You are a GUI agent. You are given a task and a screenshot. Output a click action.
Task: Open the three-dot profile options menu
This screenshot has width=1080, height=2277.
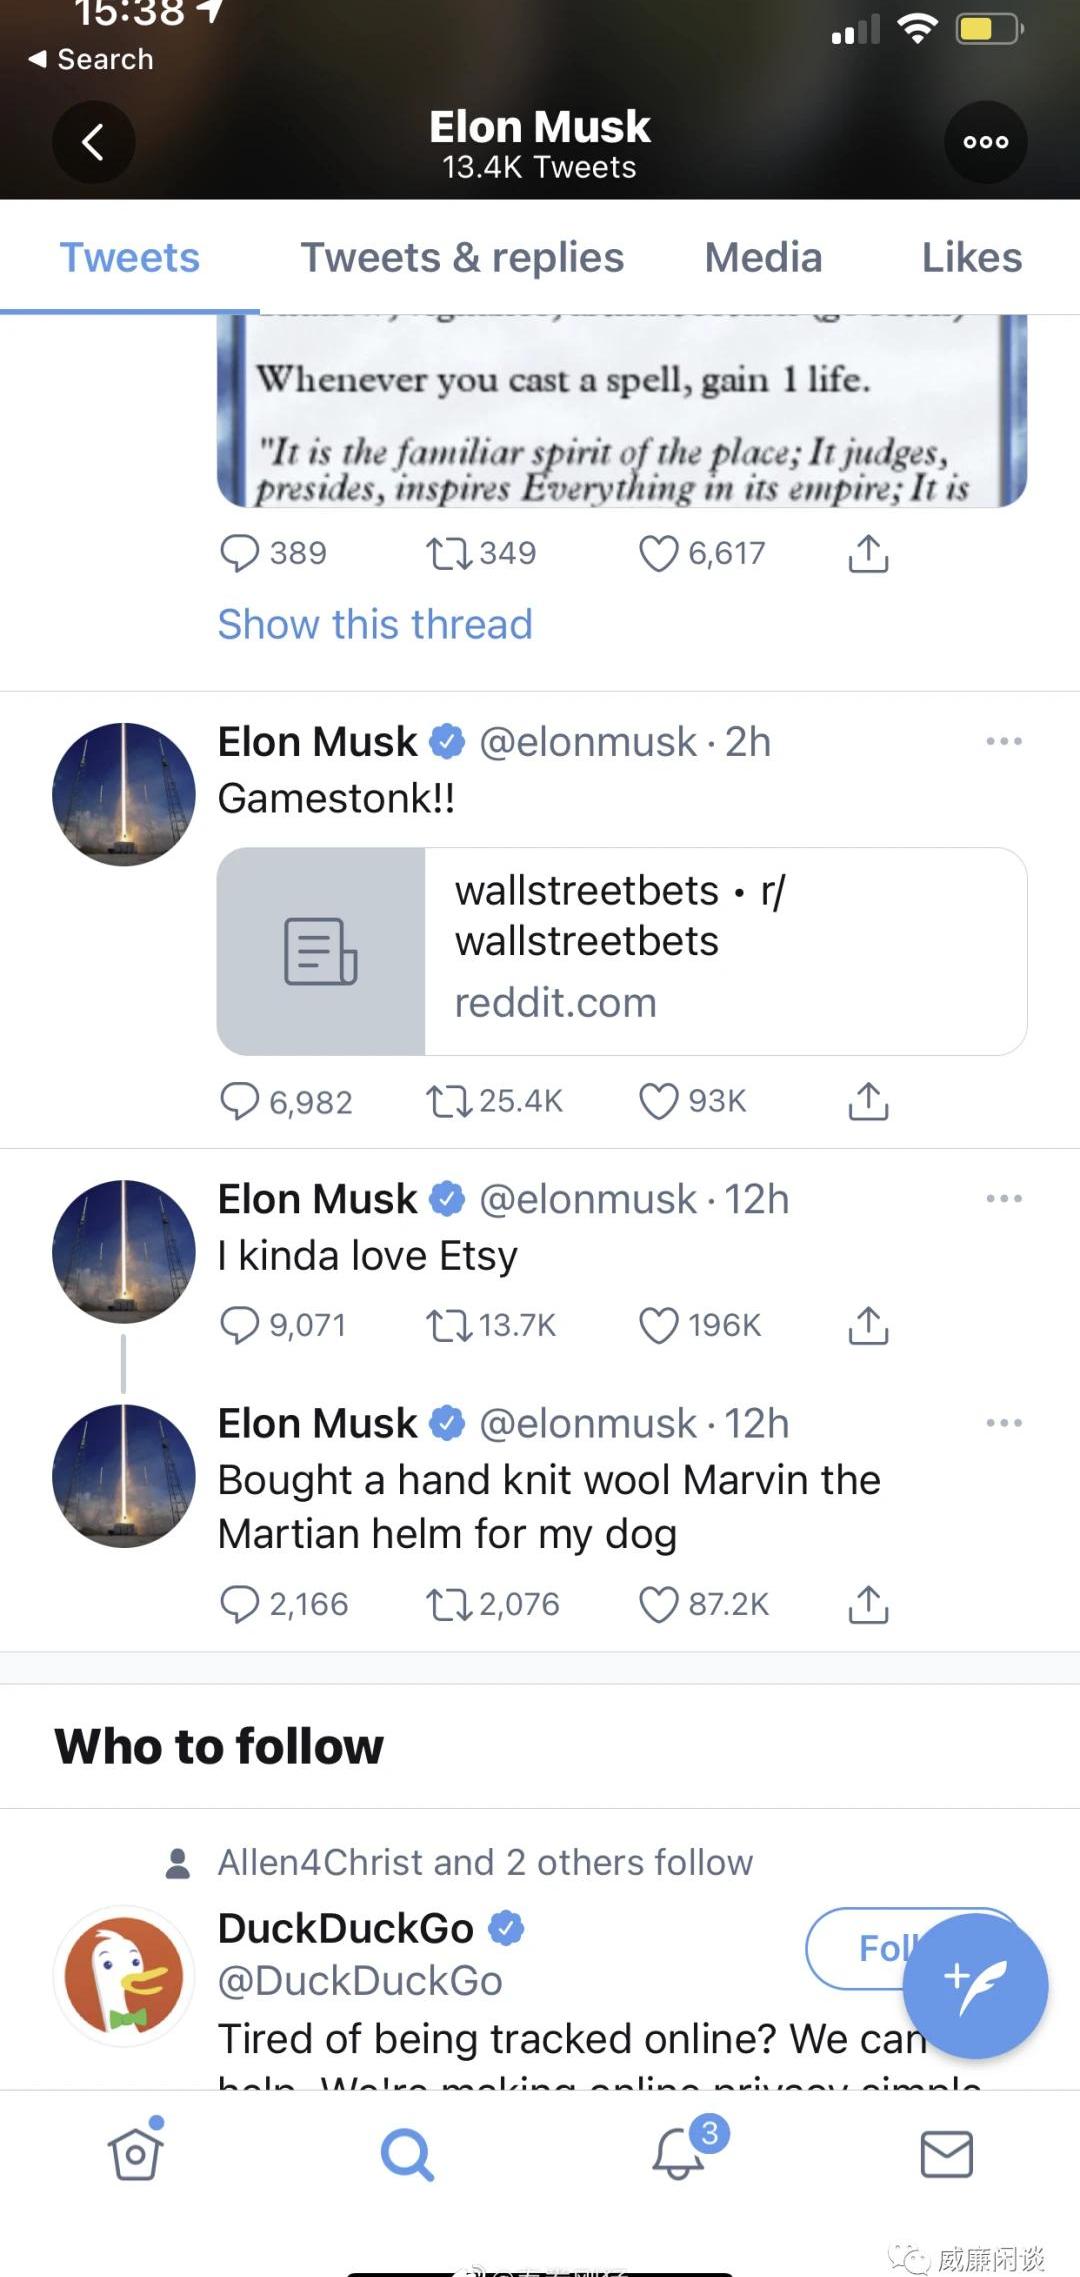(986, 142)
